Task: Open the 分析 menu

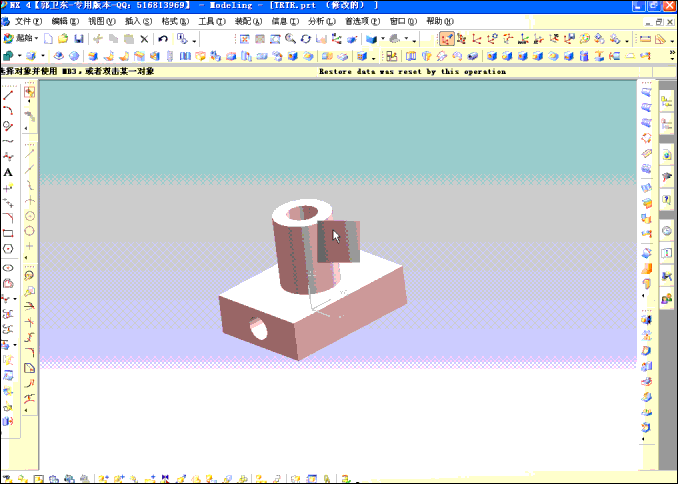Action: click(322, 21)
